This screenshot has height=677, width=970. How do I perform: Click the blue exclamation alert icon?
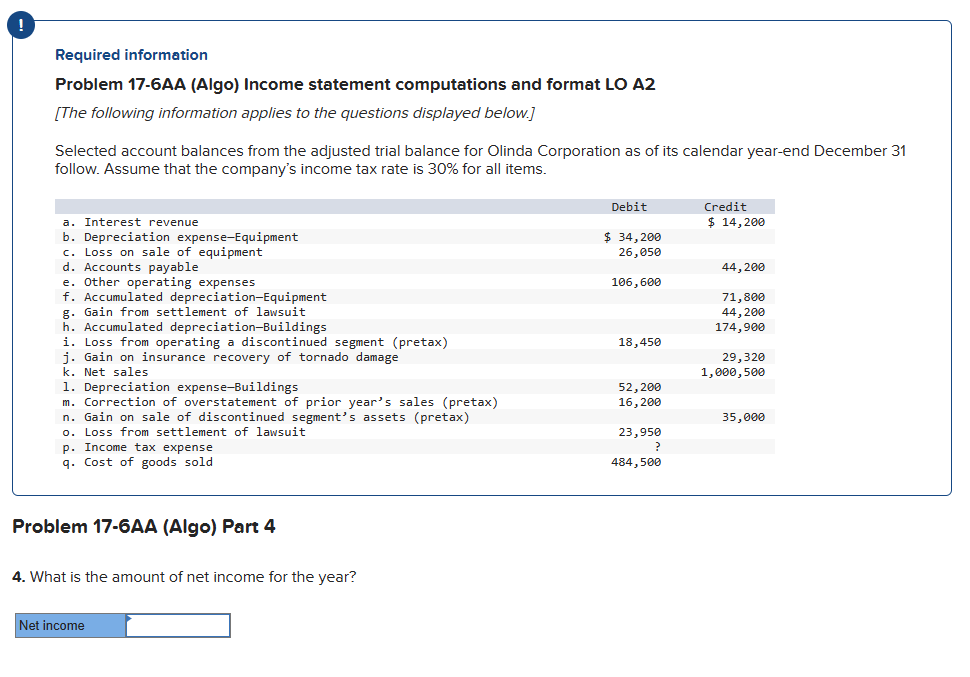click(x=21, y=25)
